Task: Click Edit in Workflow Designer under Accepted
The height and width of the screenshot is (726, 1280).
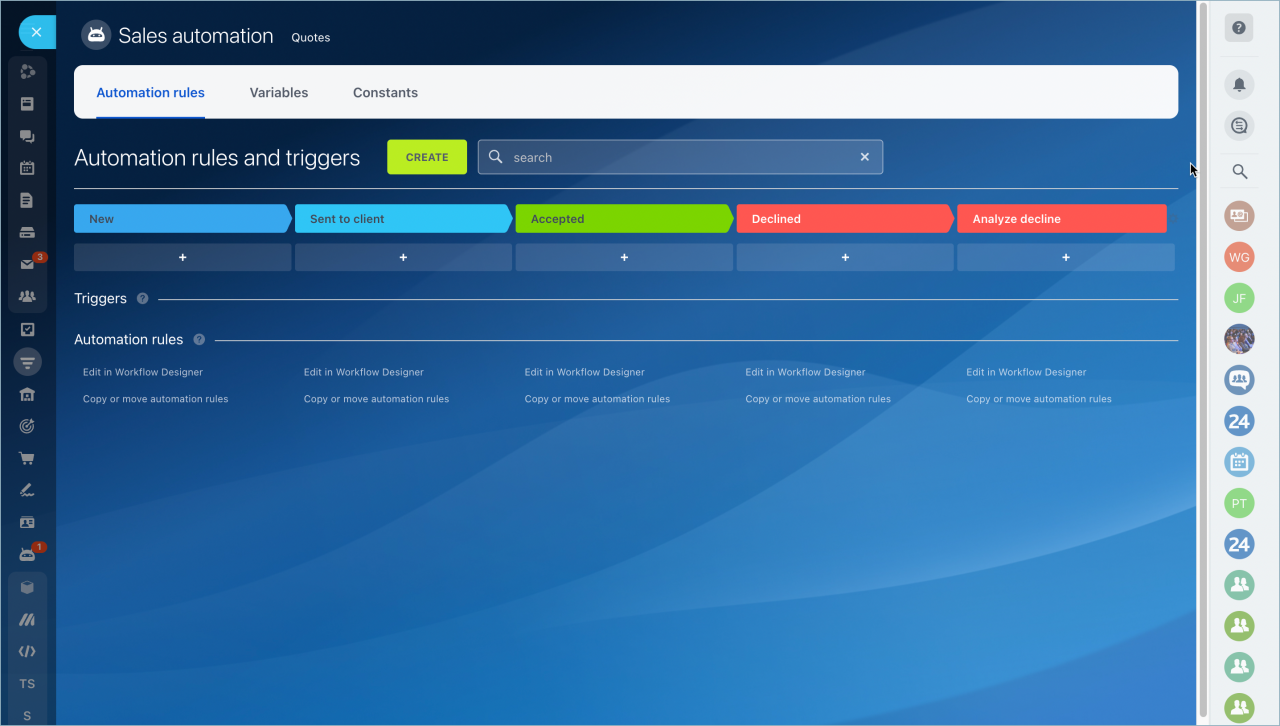Action: 585,372
